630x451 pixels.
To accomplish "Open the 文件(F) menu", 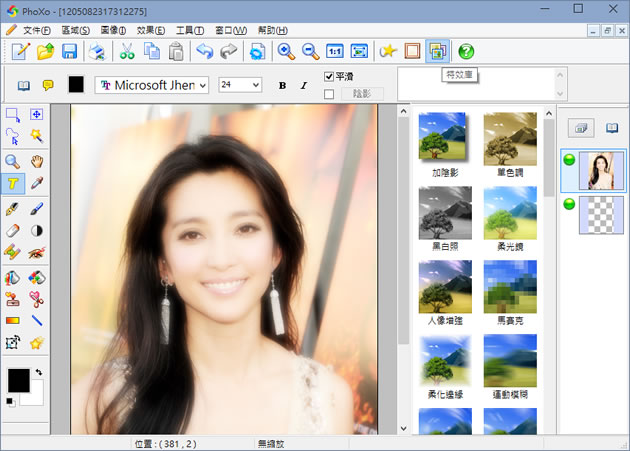I will pos(37,31).
